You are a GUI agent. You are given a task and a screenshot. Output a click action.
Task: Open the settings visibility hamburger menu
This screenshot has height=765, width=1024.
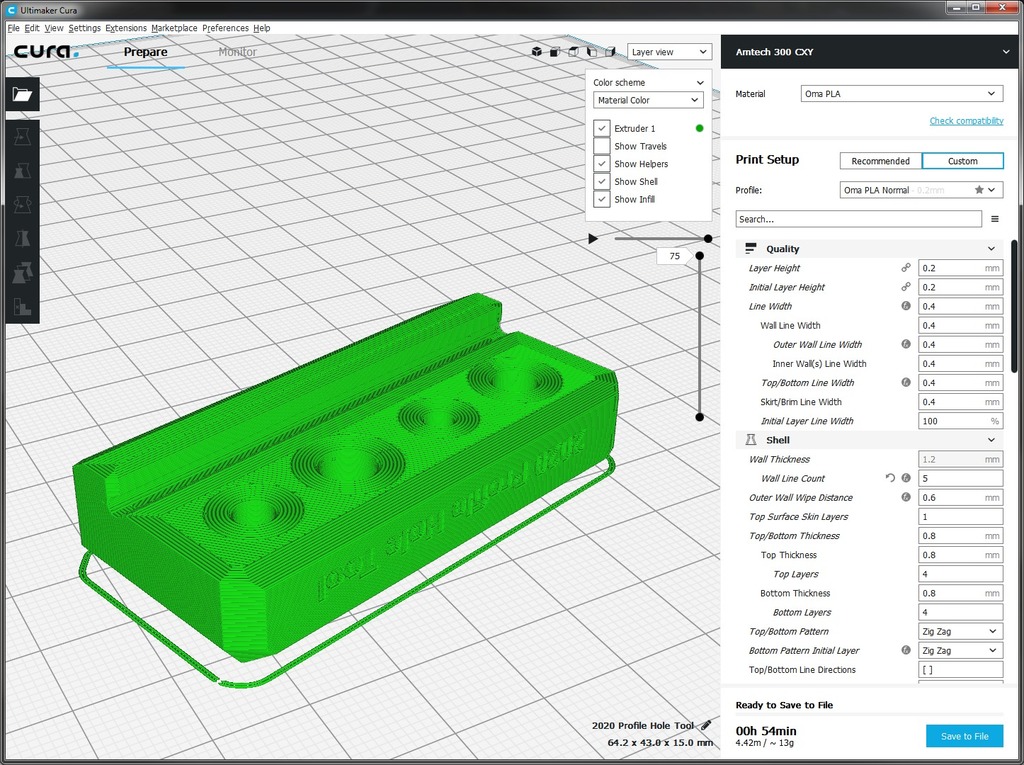click(x=994, y=219)
